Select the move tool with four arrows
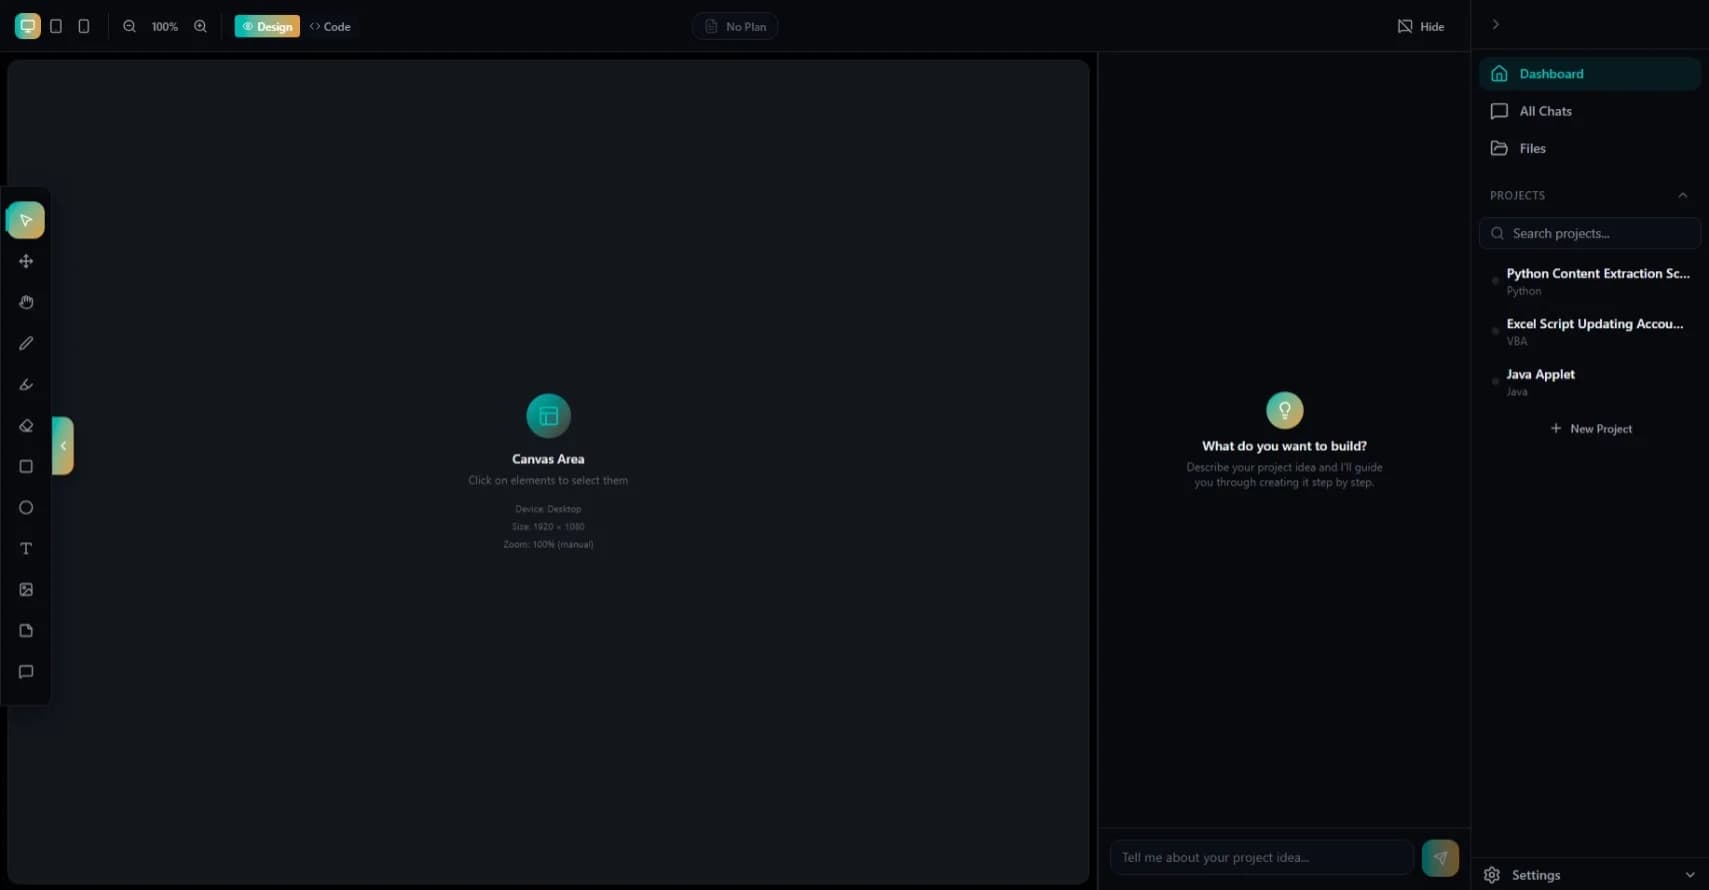The image size is (1709, 890). [26, 261]
